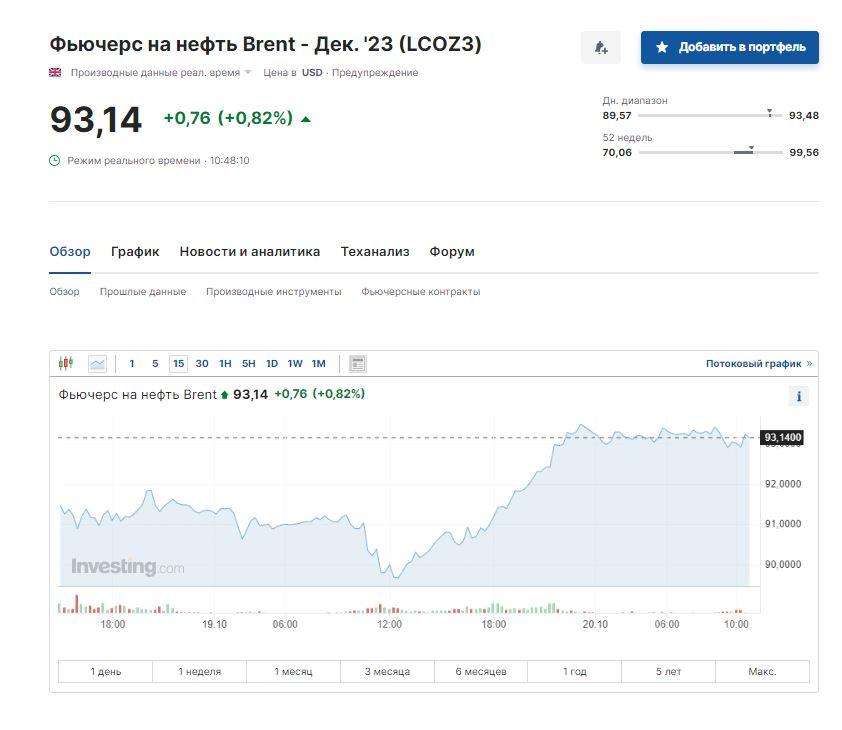Open the chart news panel icon
The image size is (842, 730).
coord(358,364)
